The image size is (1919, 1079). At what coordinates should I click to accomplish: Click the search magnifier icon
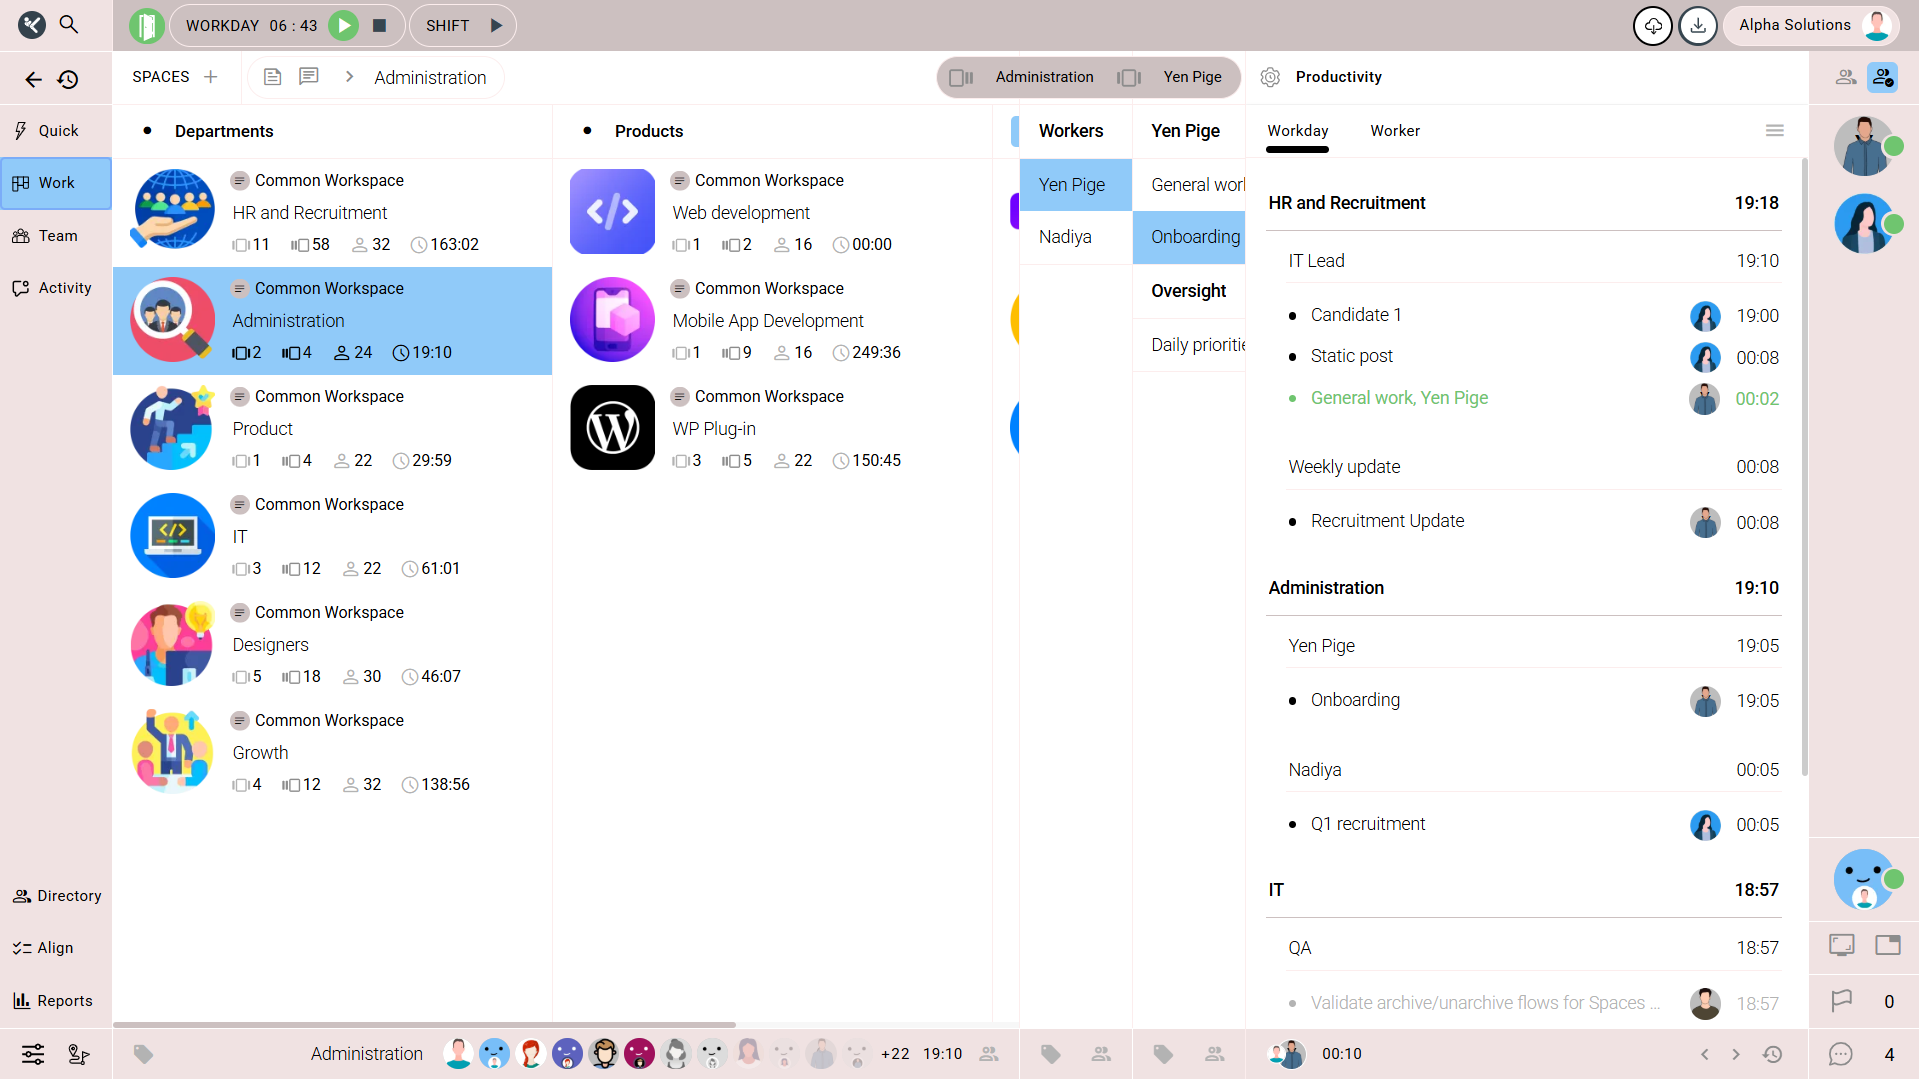69,24
